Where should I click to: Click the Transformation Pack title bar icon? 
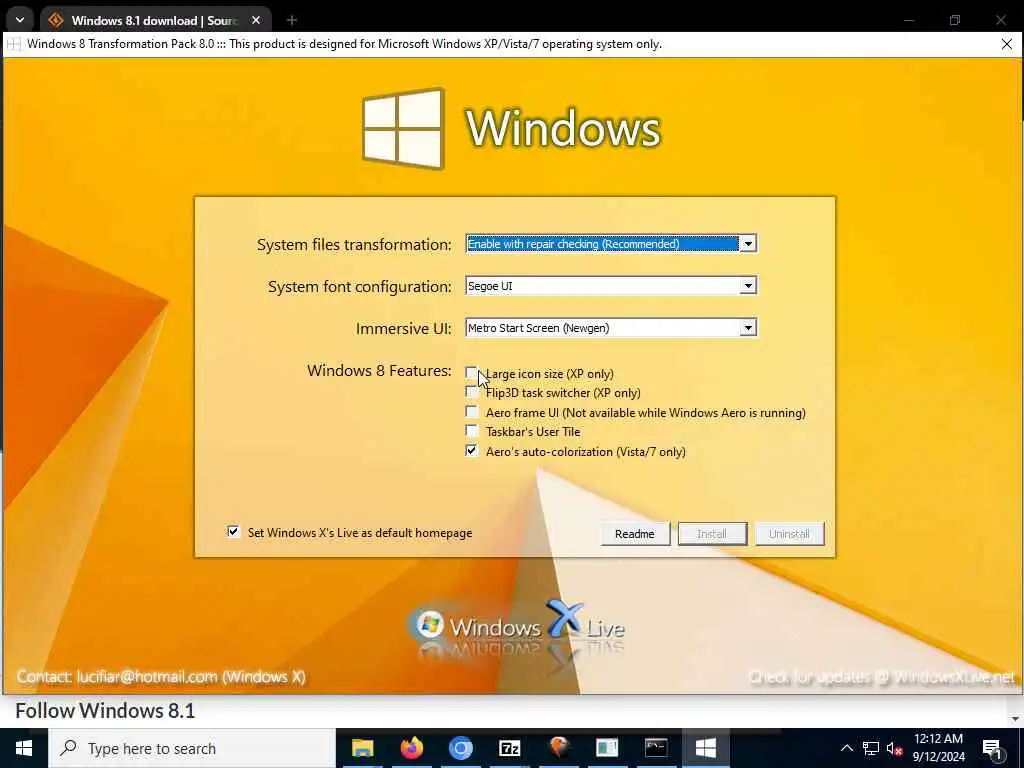[x=14, y=44]
